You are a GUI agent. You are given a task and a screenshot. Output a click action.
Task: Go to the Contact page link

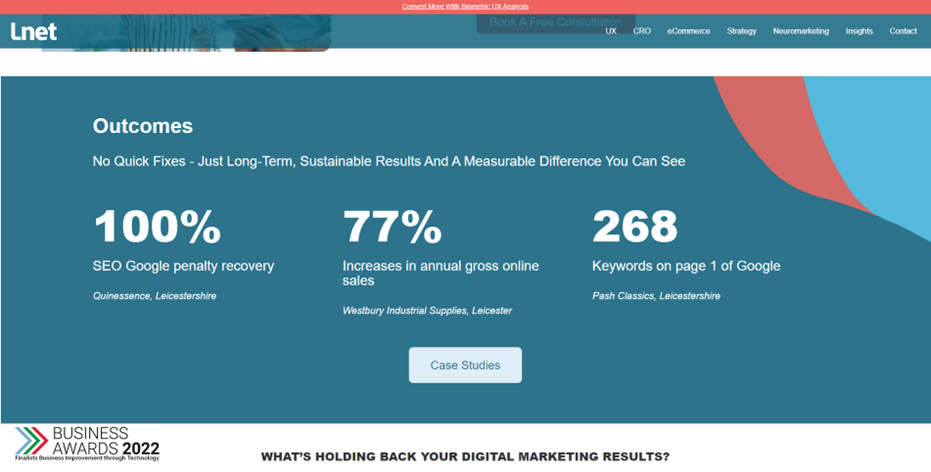click(x=903, y=31)
